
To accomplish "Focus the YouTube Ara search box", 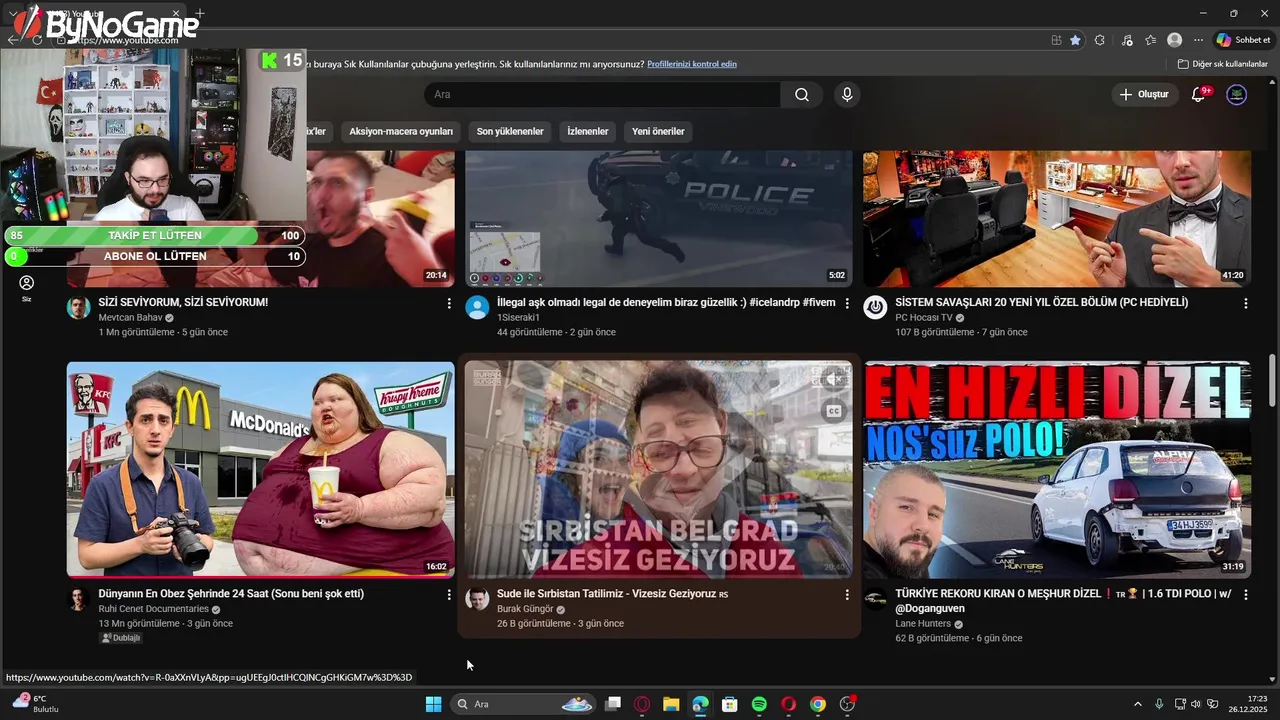I will (x=602, y=95).
